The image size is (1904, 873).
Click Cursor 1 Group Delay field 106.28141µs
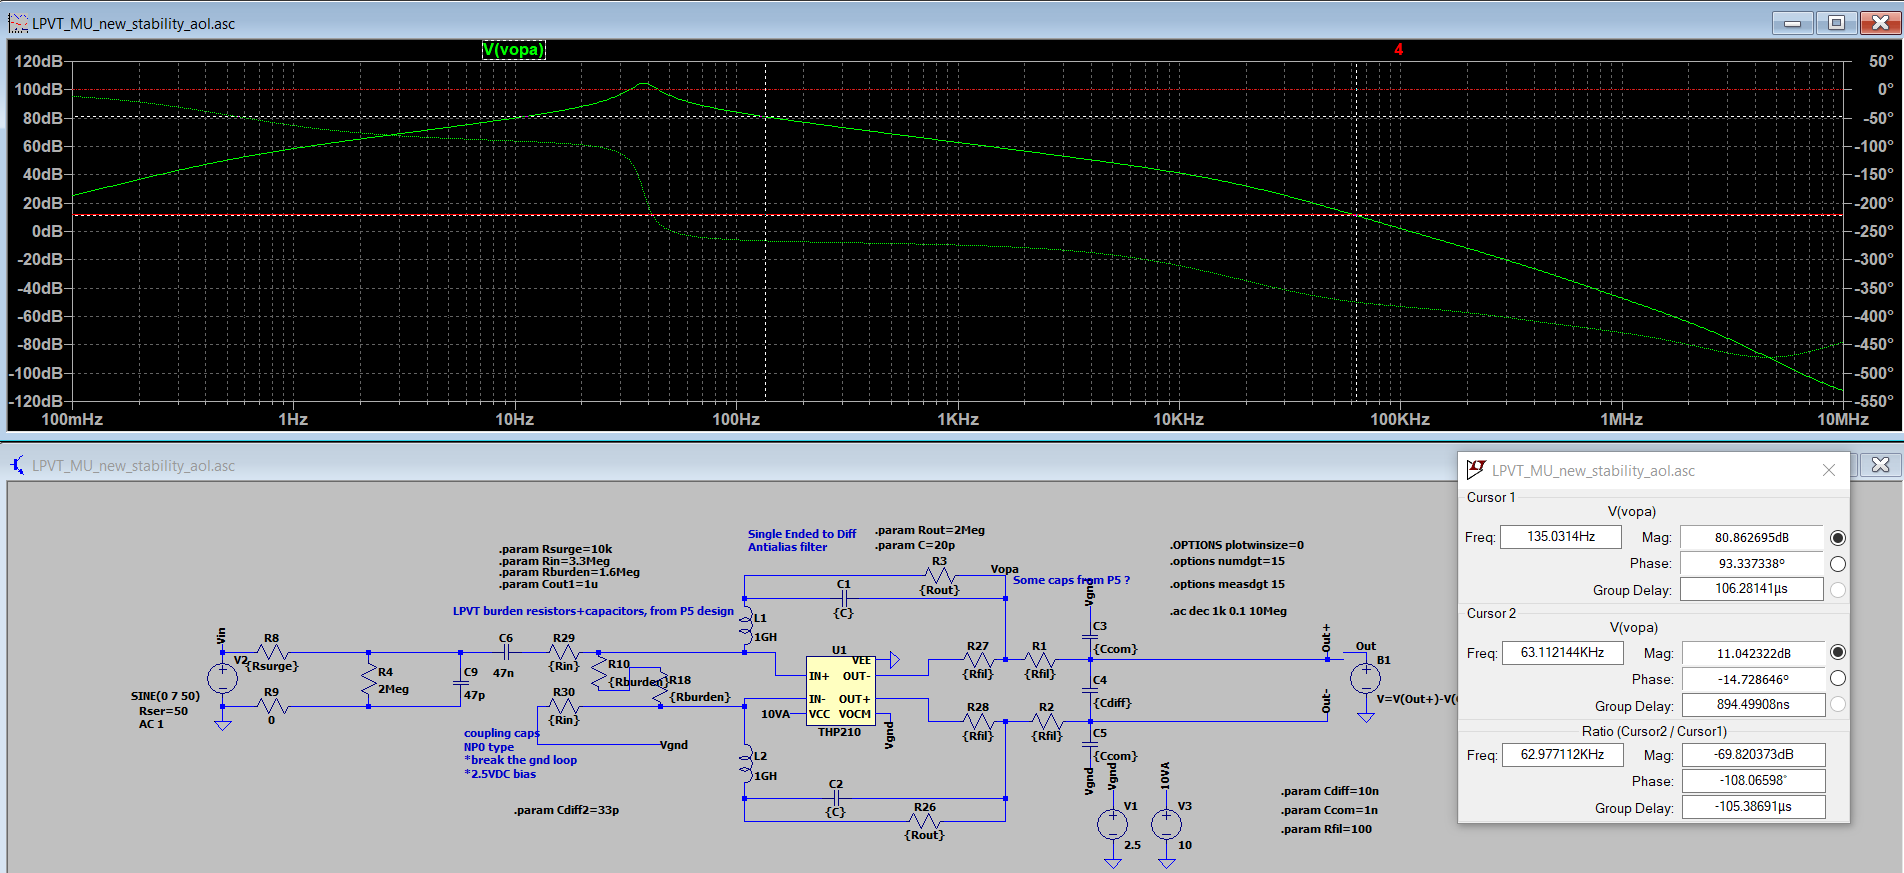click(1752, 589)
